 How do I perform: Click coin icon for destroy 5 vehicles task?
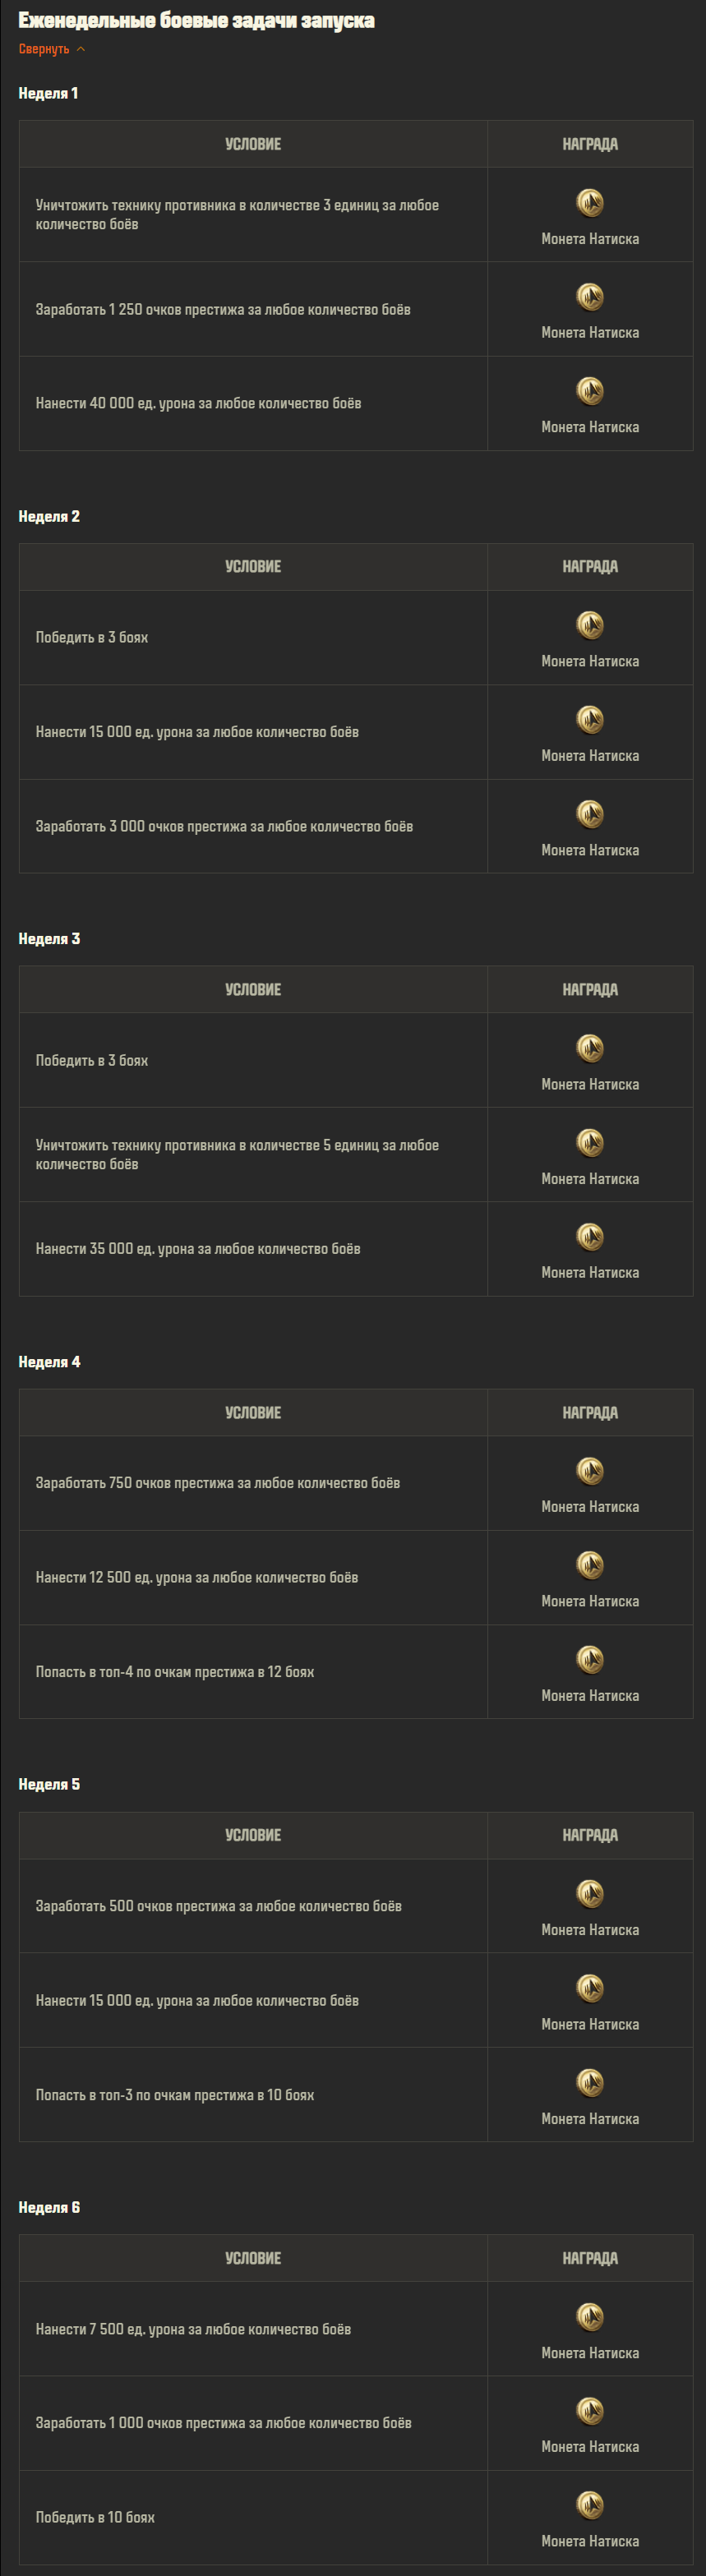point(590,1142)
